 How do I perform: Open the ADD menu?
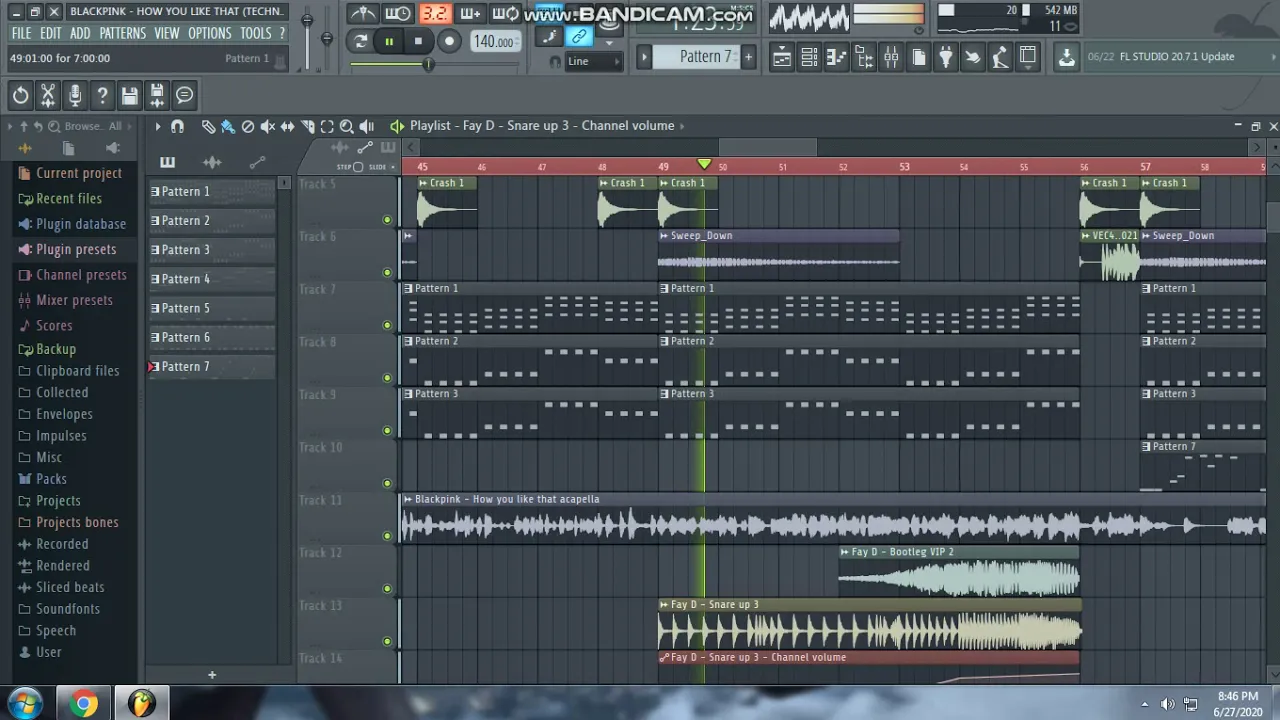[80, 33]
